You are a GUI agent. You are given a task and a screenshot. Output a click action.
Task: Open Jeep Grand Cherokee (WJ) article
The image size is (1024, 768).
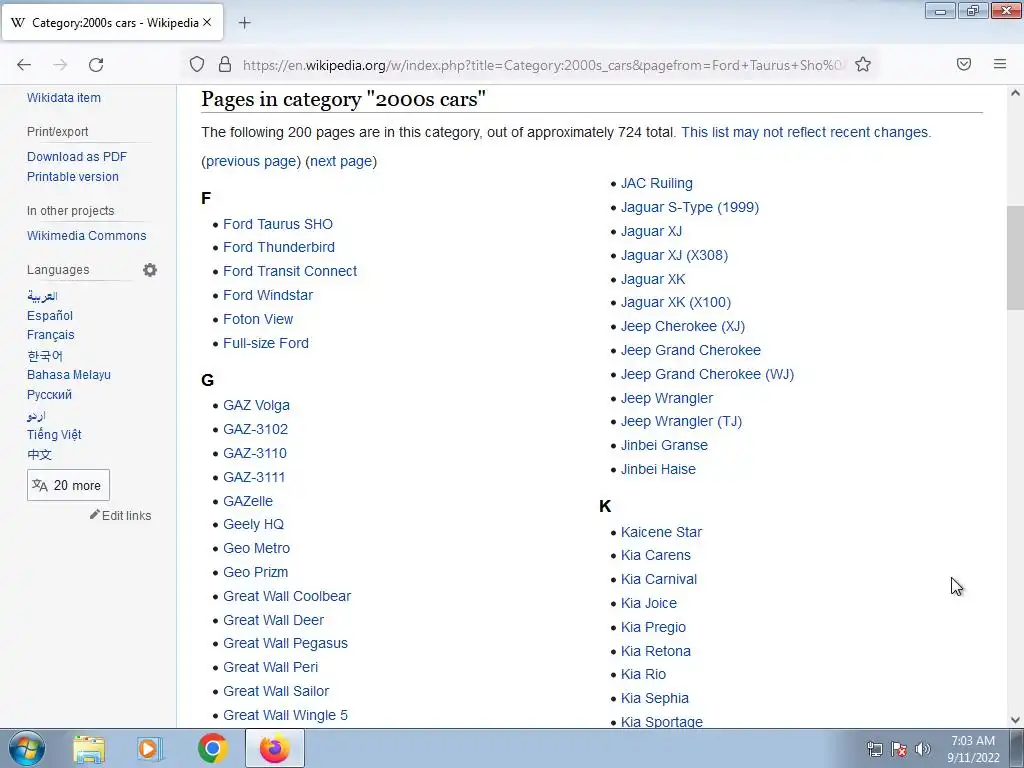[707, 374]
